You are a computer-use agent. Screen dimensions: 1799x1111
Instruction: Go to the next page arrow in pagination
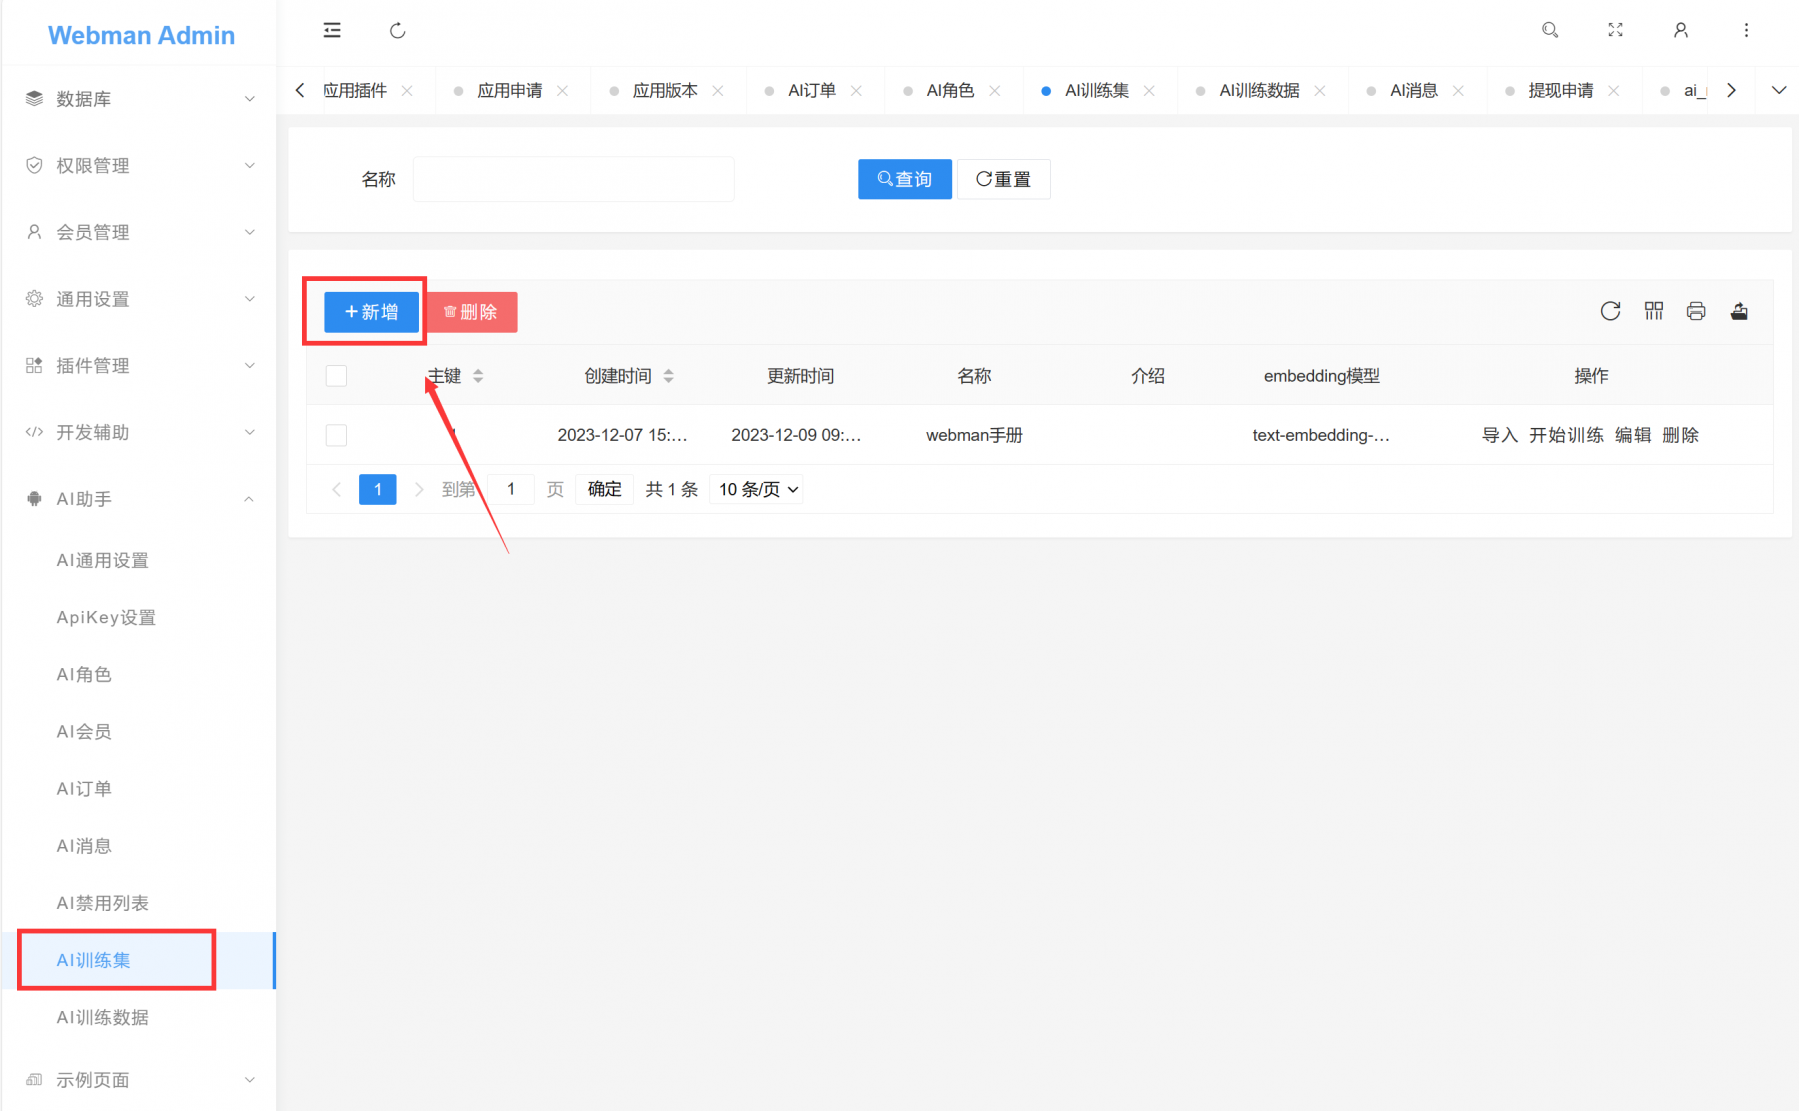(x=419, y=489)
